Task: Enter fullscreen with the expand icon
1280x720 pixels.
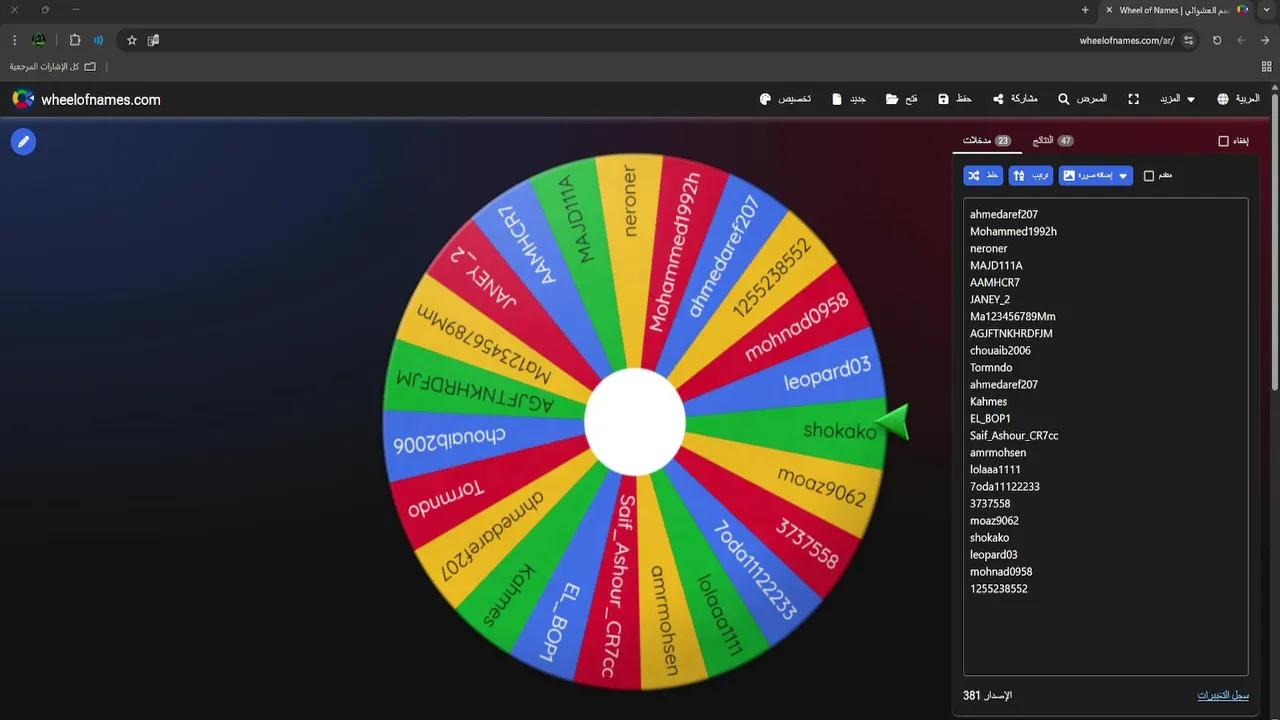Action: click(x=1134, y=100)
